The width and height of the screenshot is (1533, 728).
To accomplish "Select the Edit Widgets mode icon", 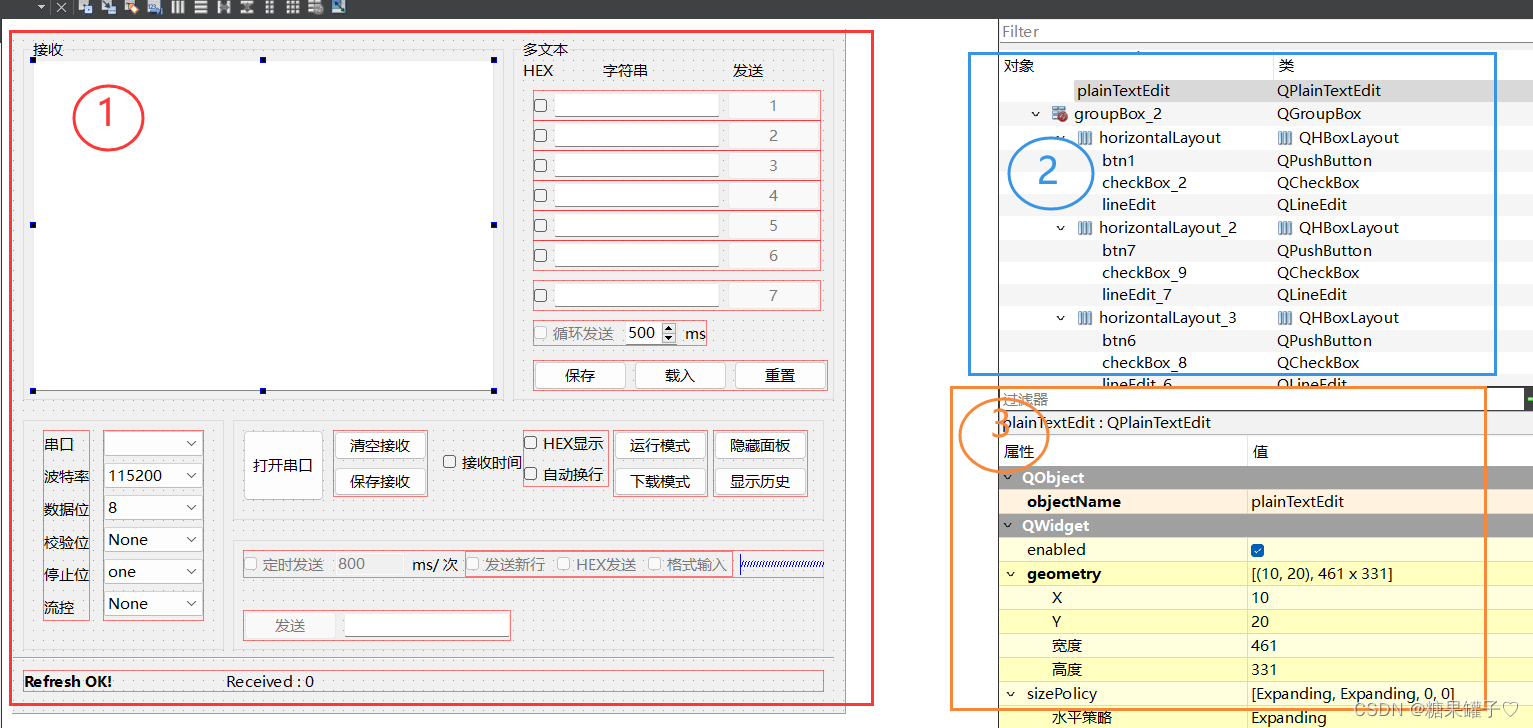I will pyautogui.click(x=85, y=6).
